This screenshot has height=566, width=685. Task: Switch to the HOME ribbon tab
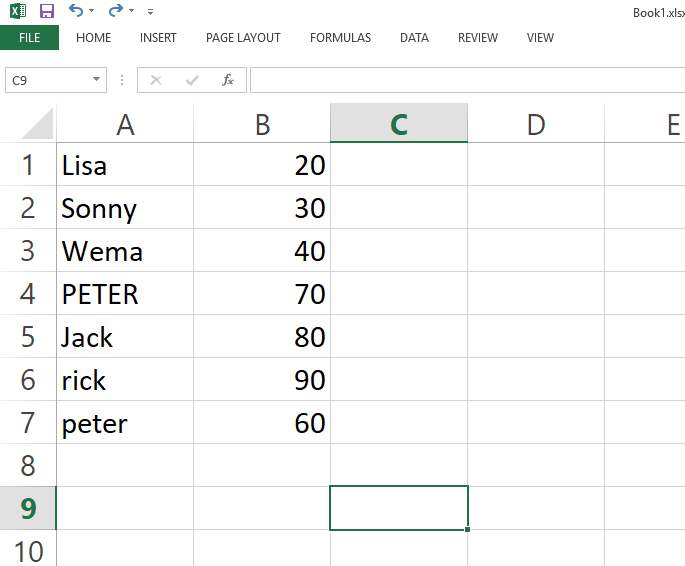(x=93, y=38)
